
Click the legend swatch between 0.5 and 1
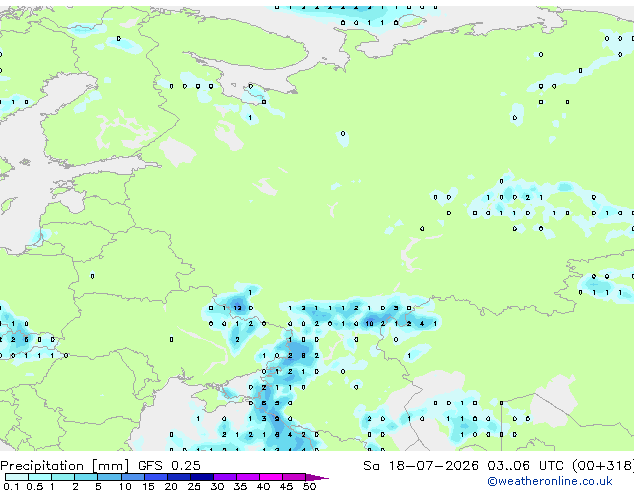click(x=40, y=477)
